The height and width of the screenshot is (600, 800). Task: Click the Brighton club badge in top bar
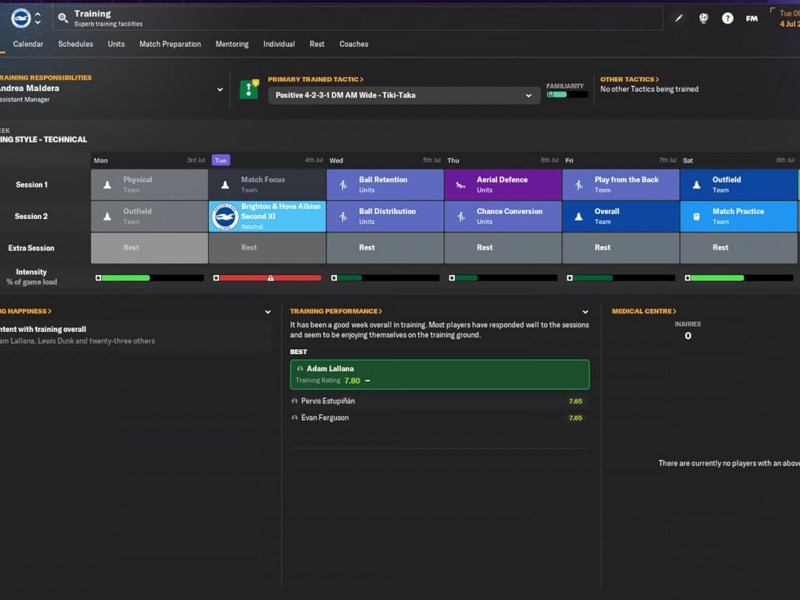(x=21, y=18)
